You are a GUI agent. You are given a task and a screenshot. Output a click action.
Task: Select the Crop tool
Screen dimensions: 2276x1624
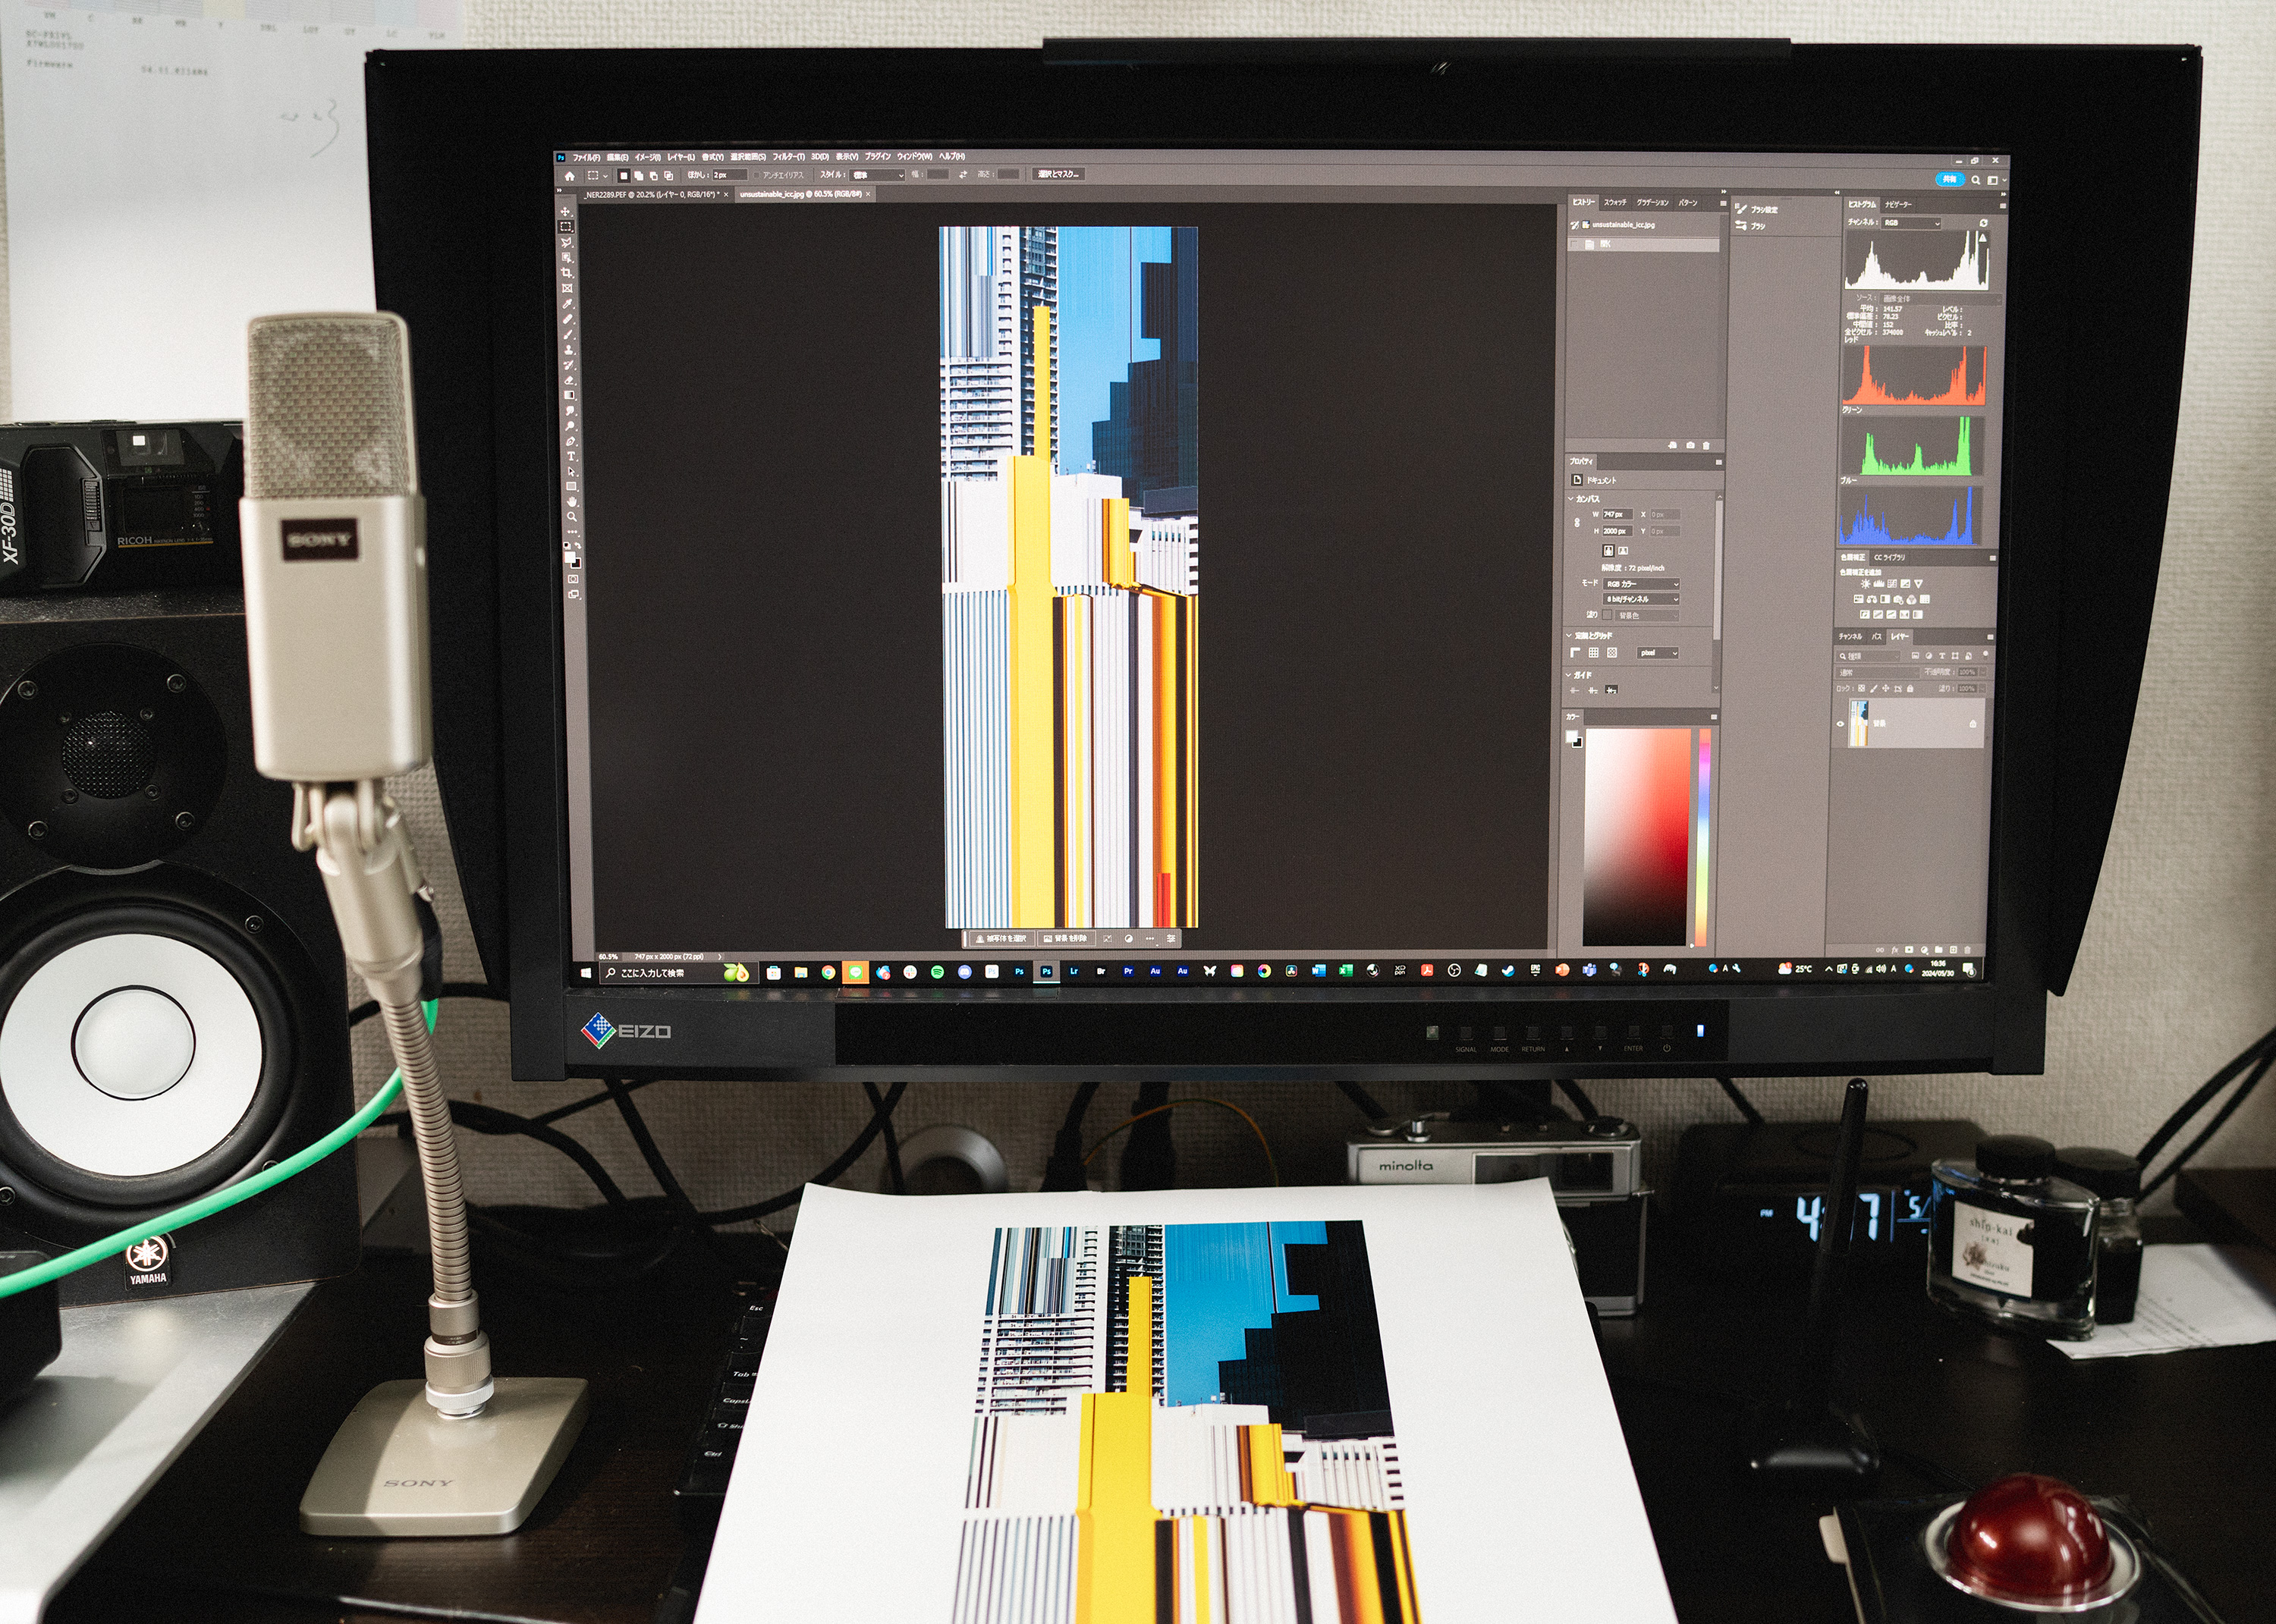567,273
